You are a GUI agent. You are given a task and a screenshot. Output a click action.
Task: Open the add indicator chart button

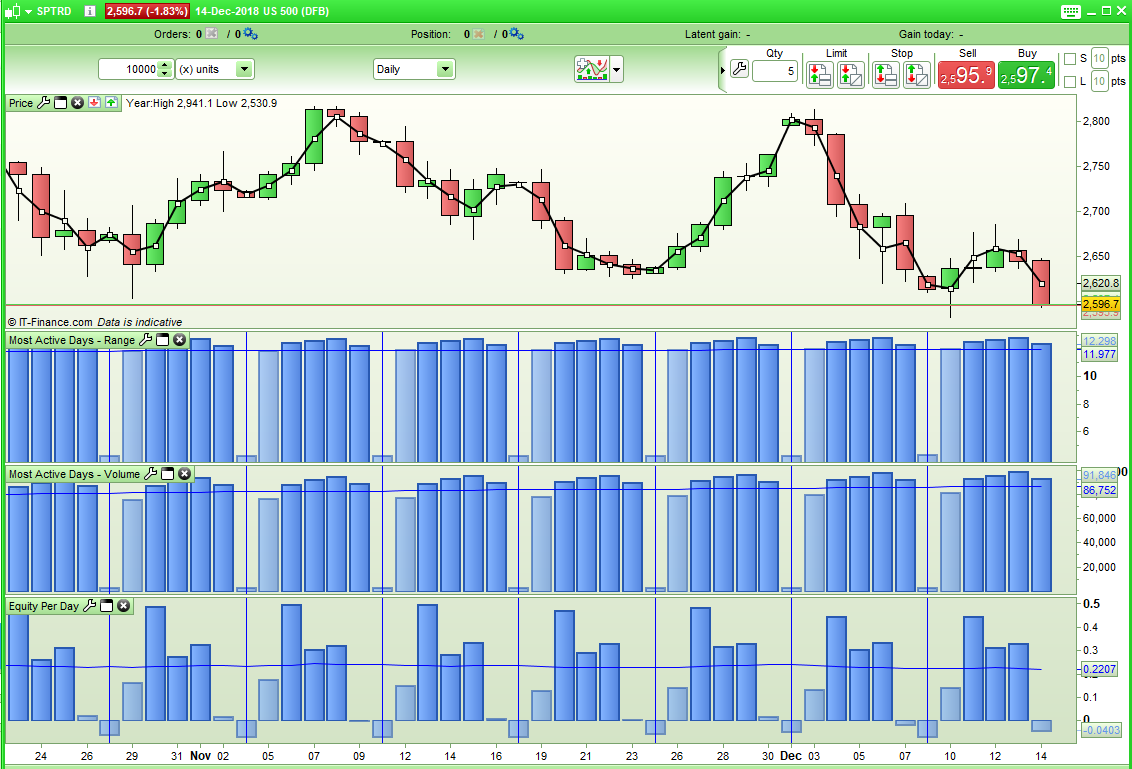point(592,69)
